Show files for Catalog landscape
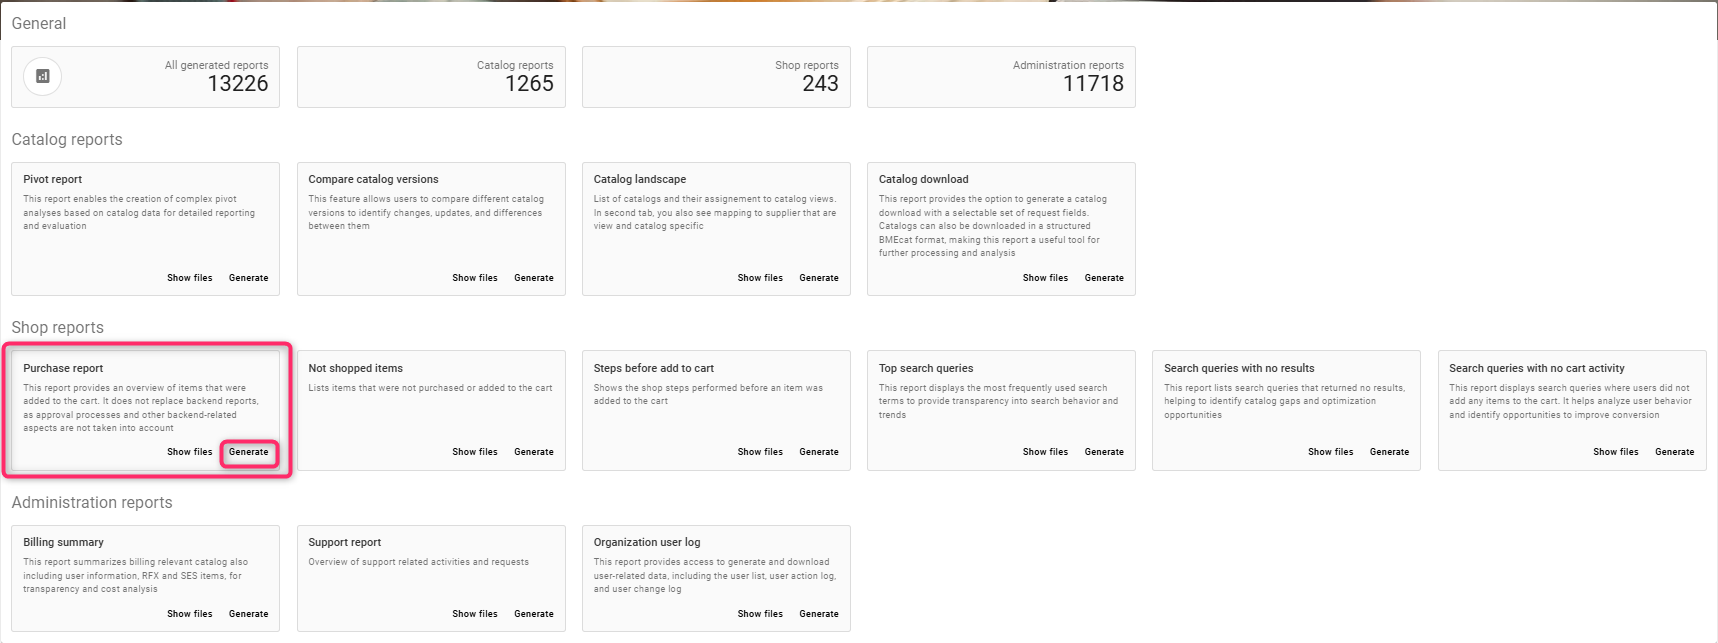 [x=760, y=278]
